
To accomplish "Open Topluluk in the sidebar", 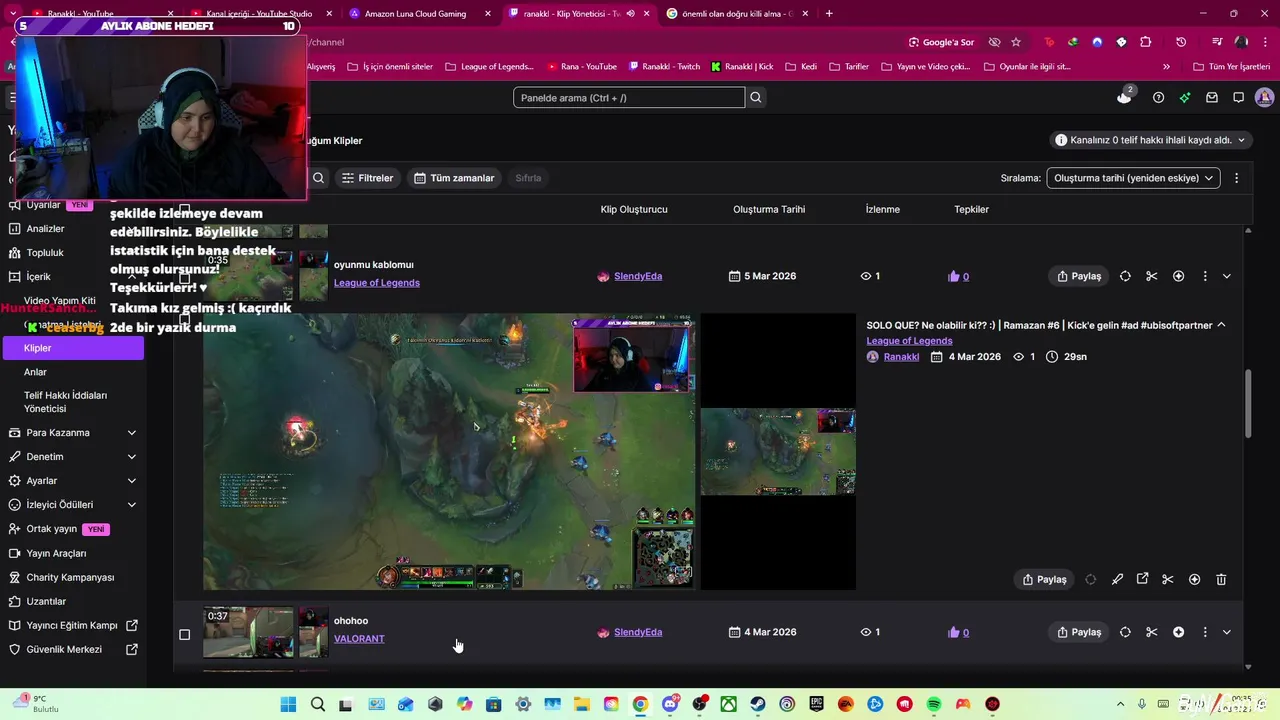I will [45, 253].
